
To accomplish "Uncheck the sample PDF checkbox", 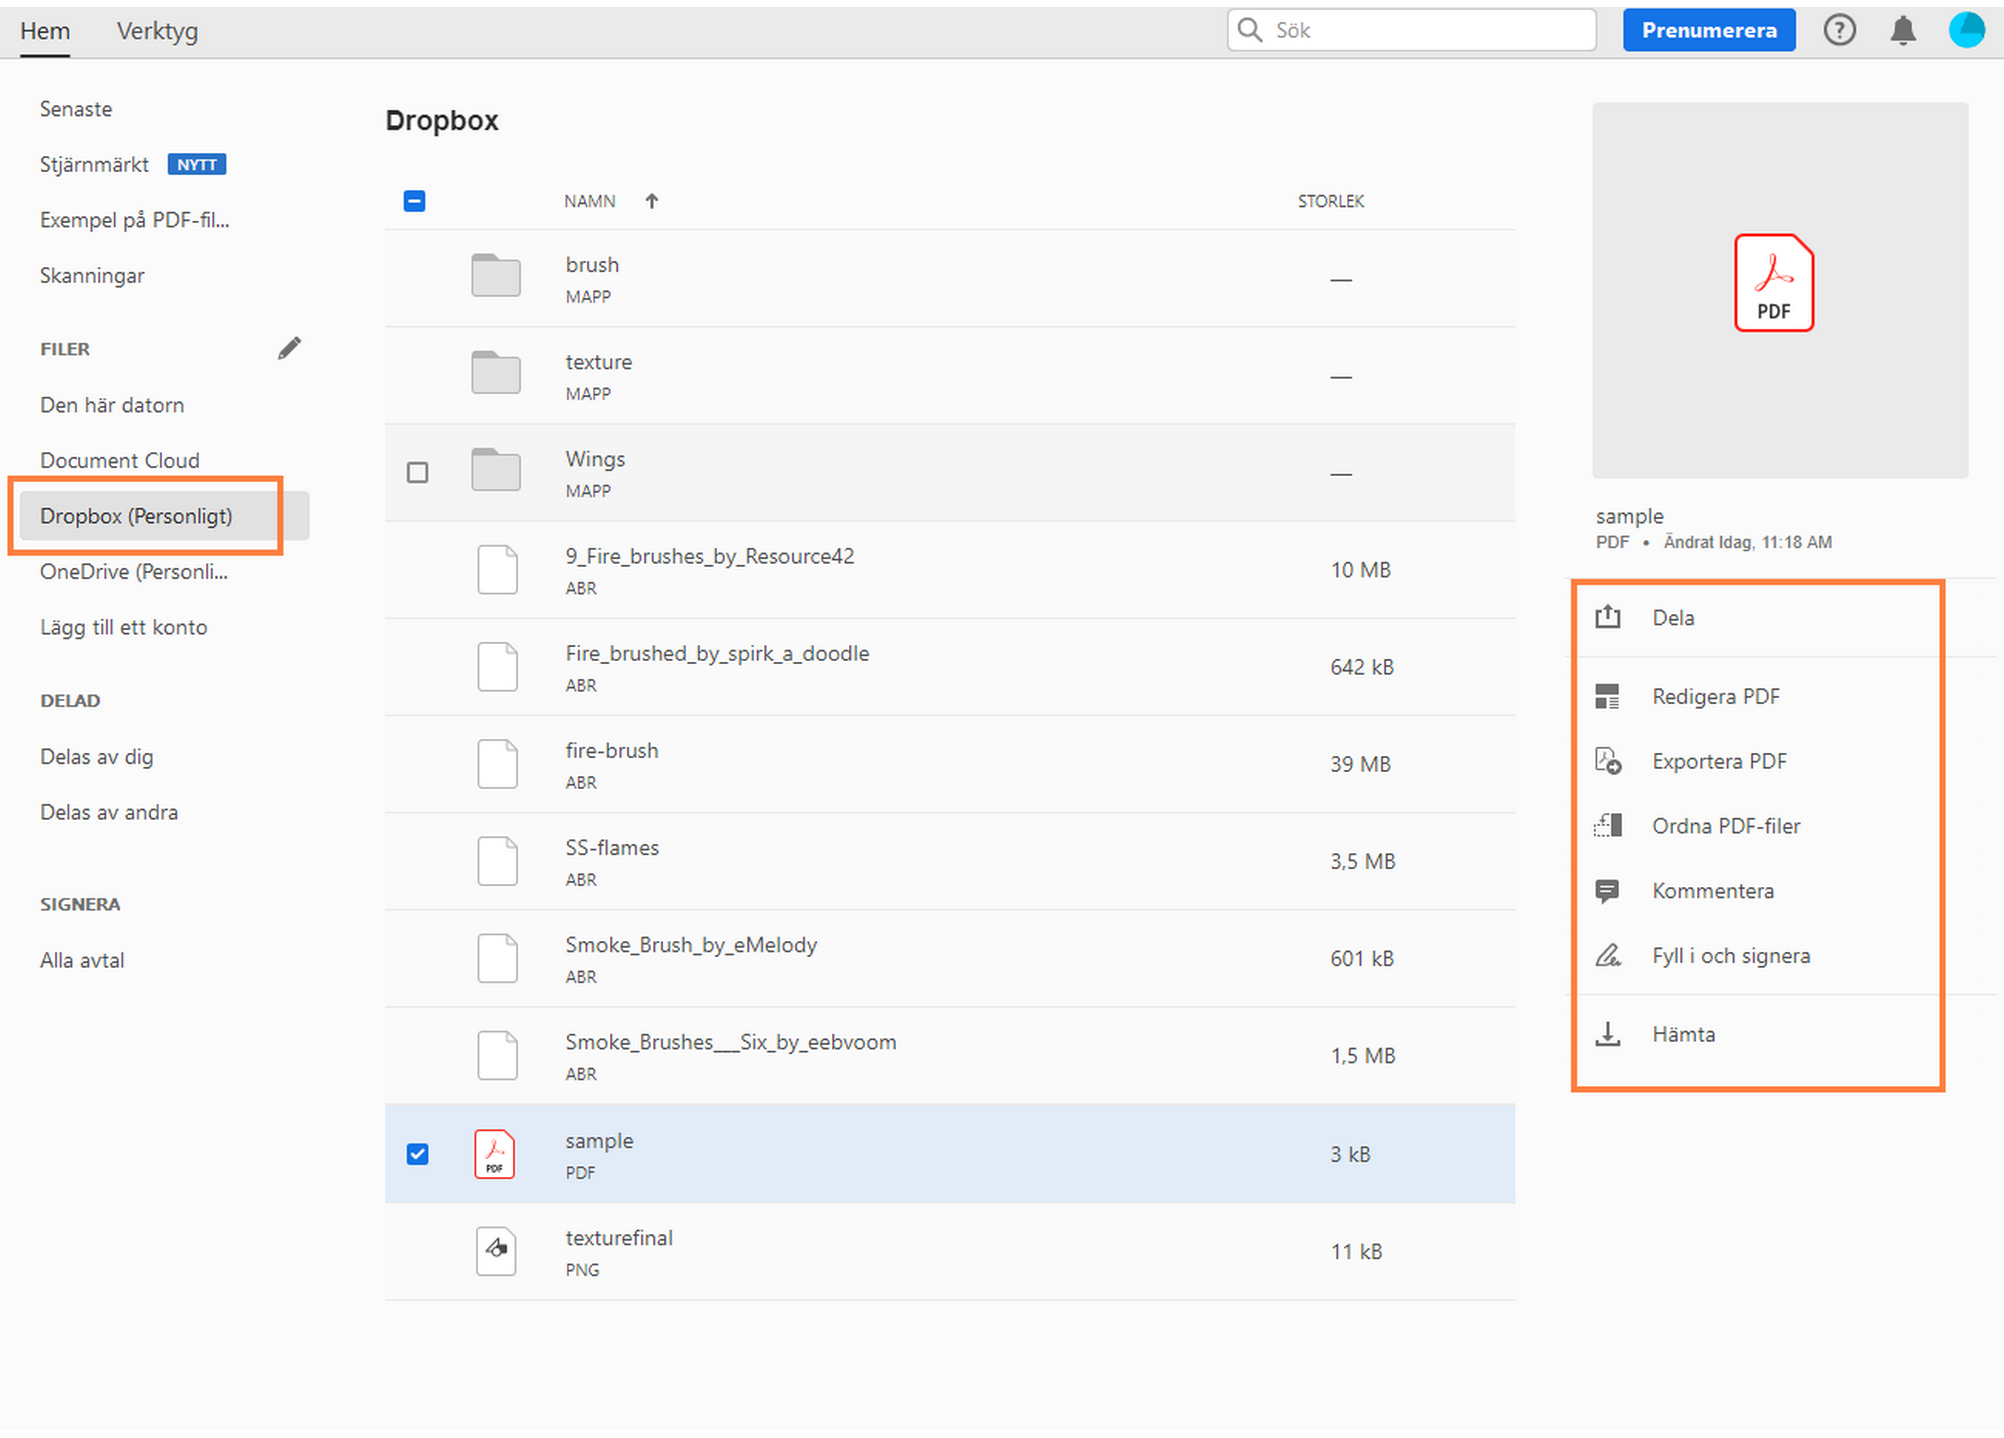I will pos(417,1154).
